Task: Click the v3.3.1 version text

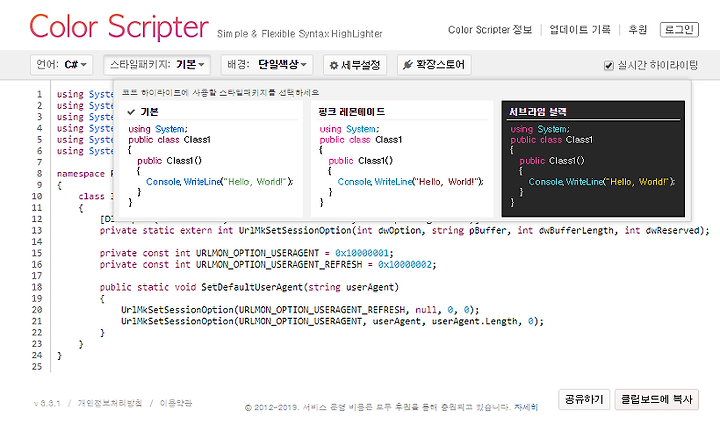Action: coord(47,403)
